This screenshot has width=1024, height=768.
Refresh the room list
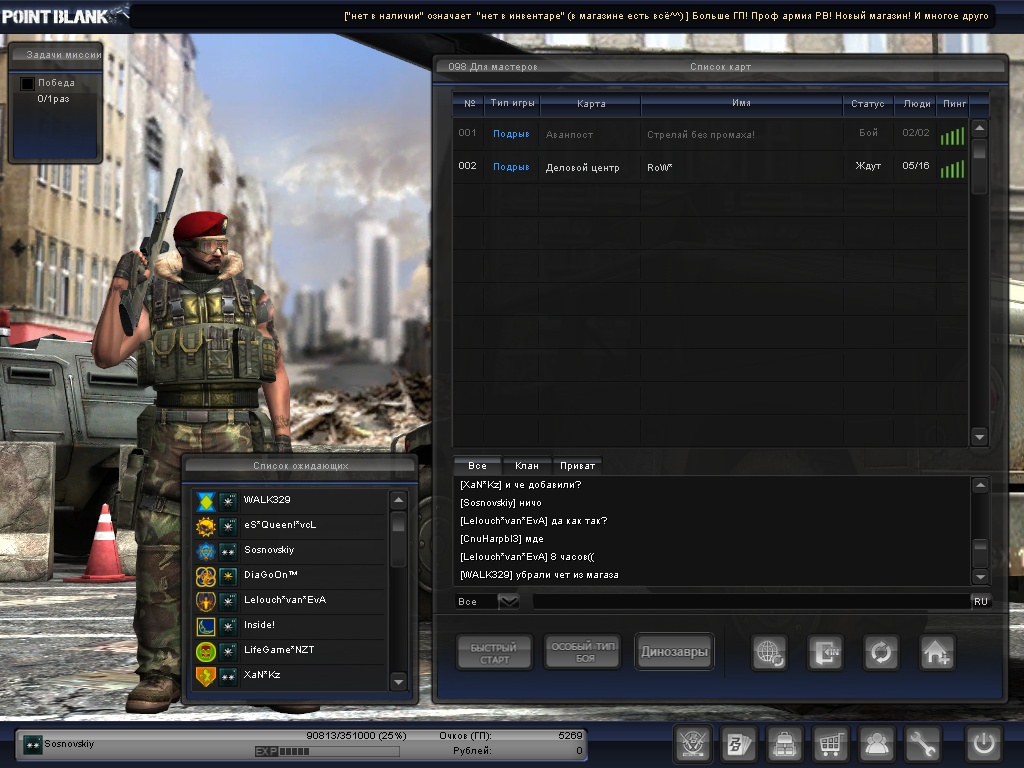click(881, 653)
